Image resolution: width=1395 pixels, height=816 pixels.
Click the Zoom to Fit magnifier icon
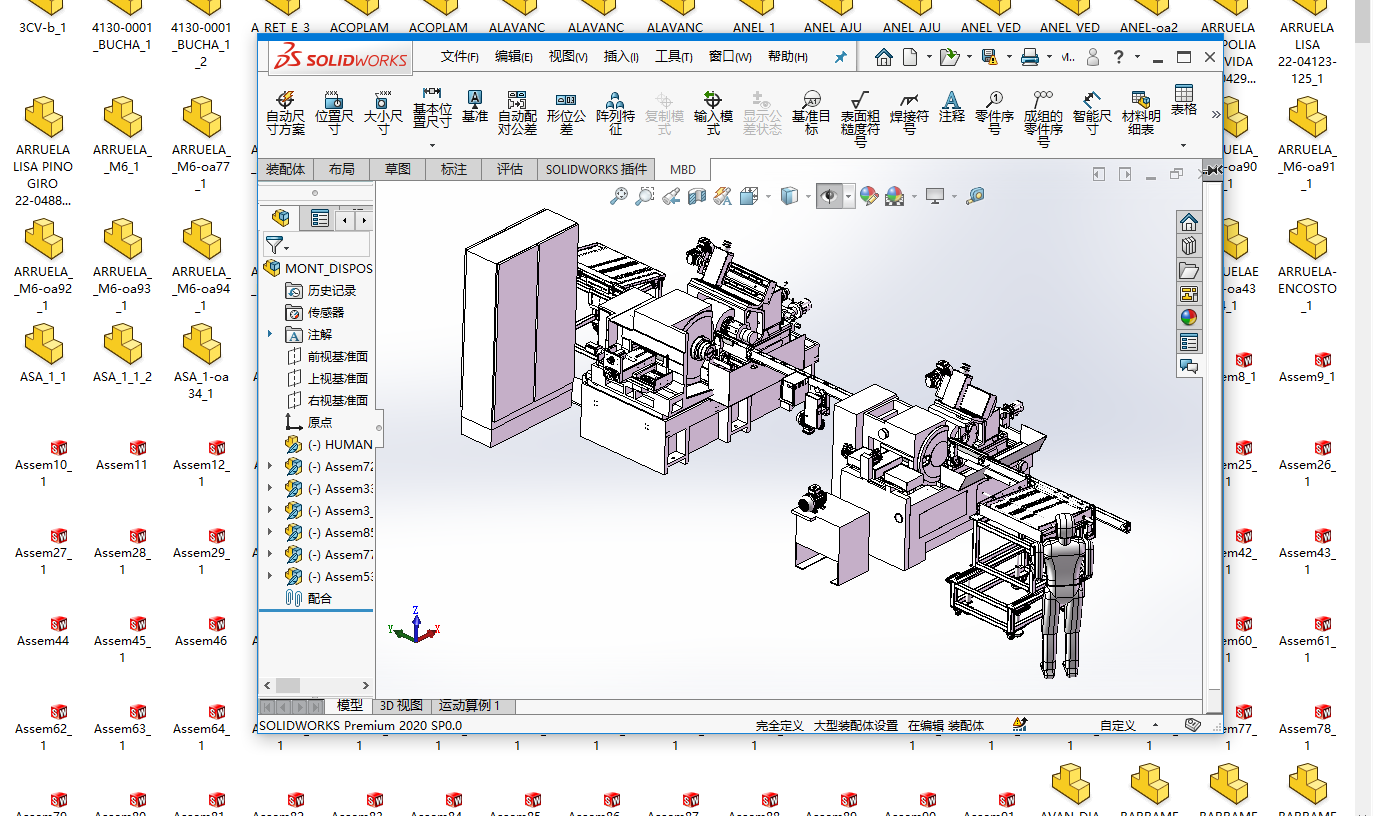click(x=619, y=197)
